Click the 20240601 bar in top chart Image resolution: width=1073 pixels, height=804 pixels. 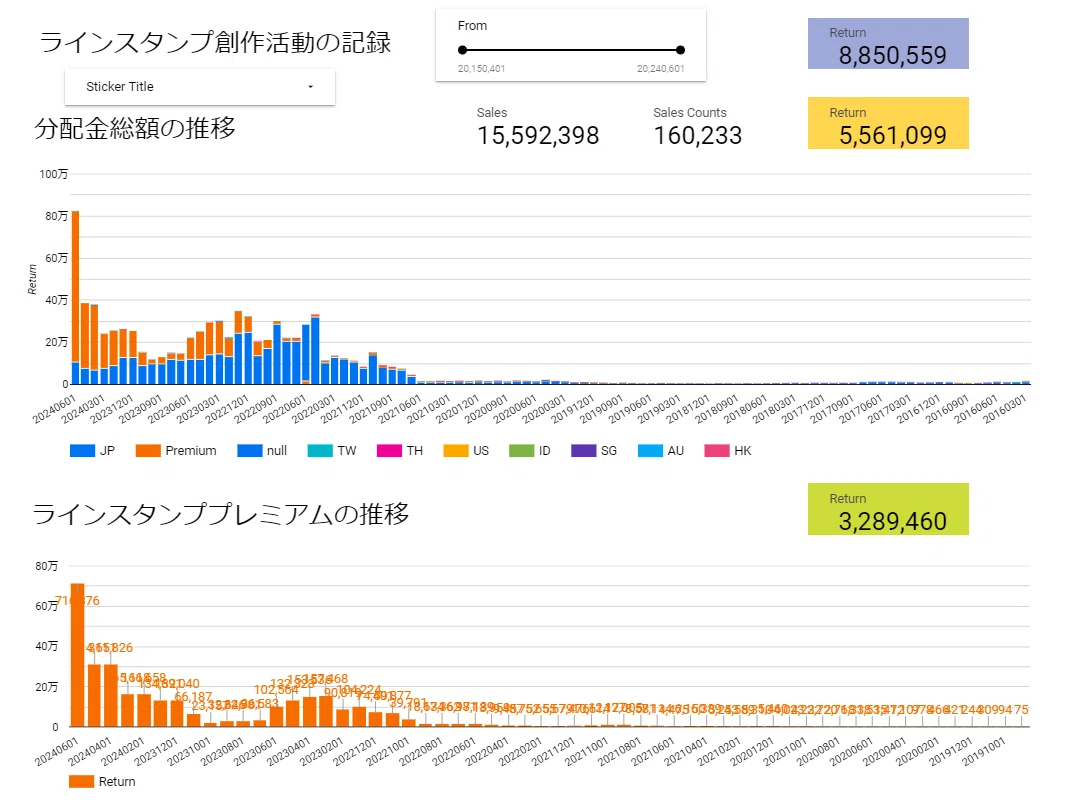point(75,298)
